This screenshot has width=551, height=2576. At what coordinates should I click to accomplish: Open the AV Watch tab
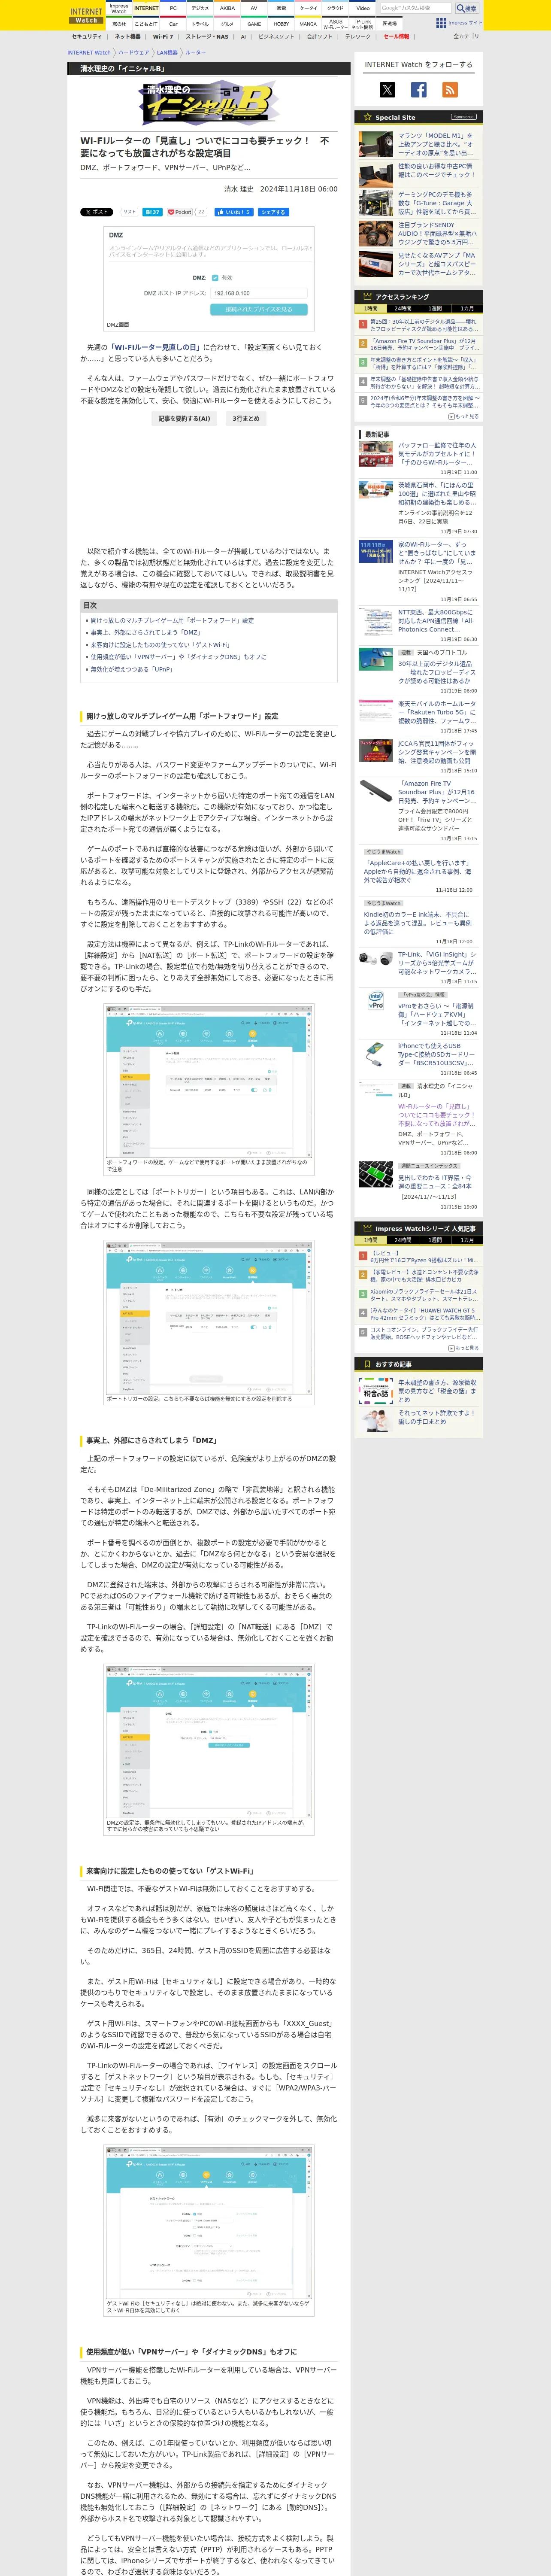[x=254, y=8]
